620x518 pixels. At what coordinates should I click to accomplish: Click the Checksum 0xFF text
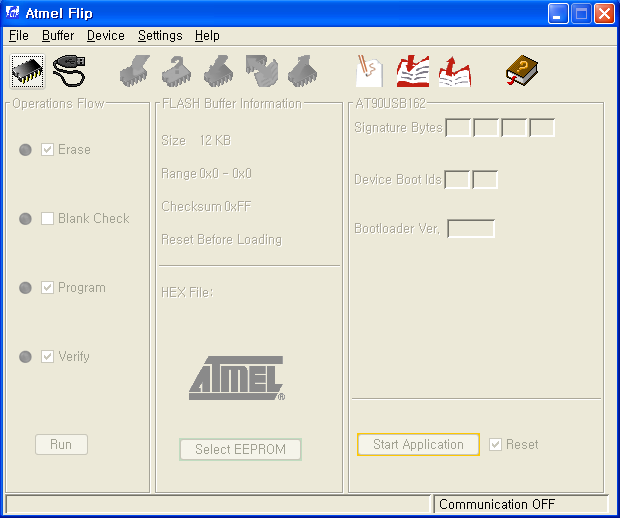tap(206, 206)
